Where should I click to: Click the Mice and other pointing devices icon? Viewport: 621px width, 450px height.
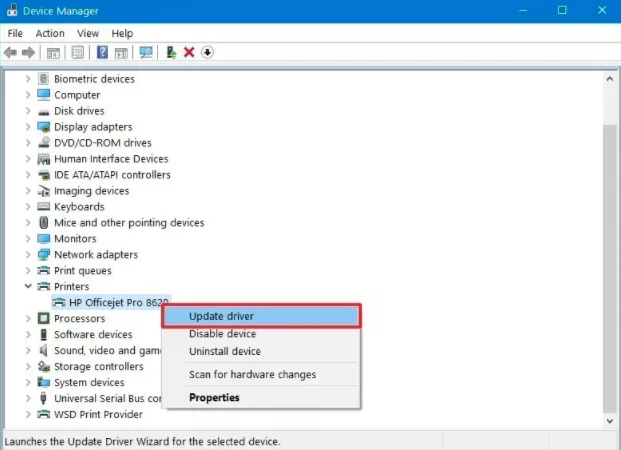[44, 222]
